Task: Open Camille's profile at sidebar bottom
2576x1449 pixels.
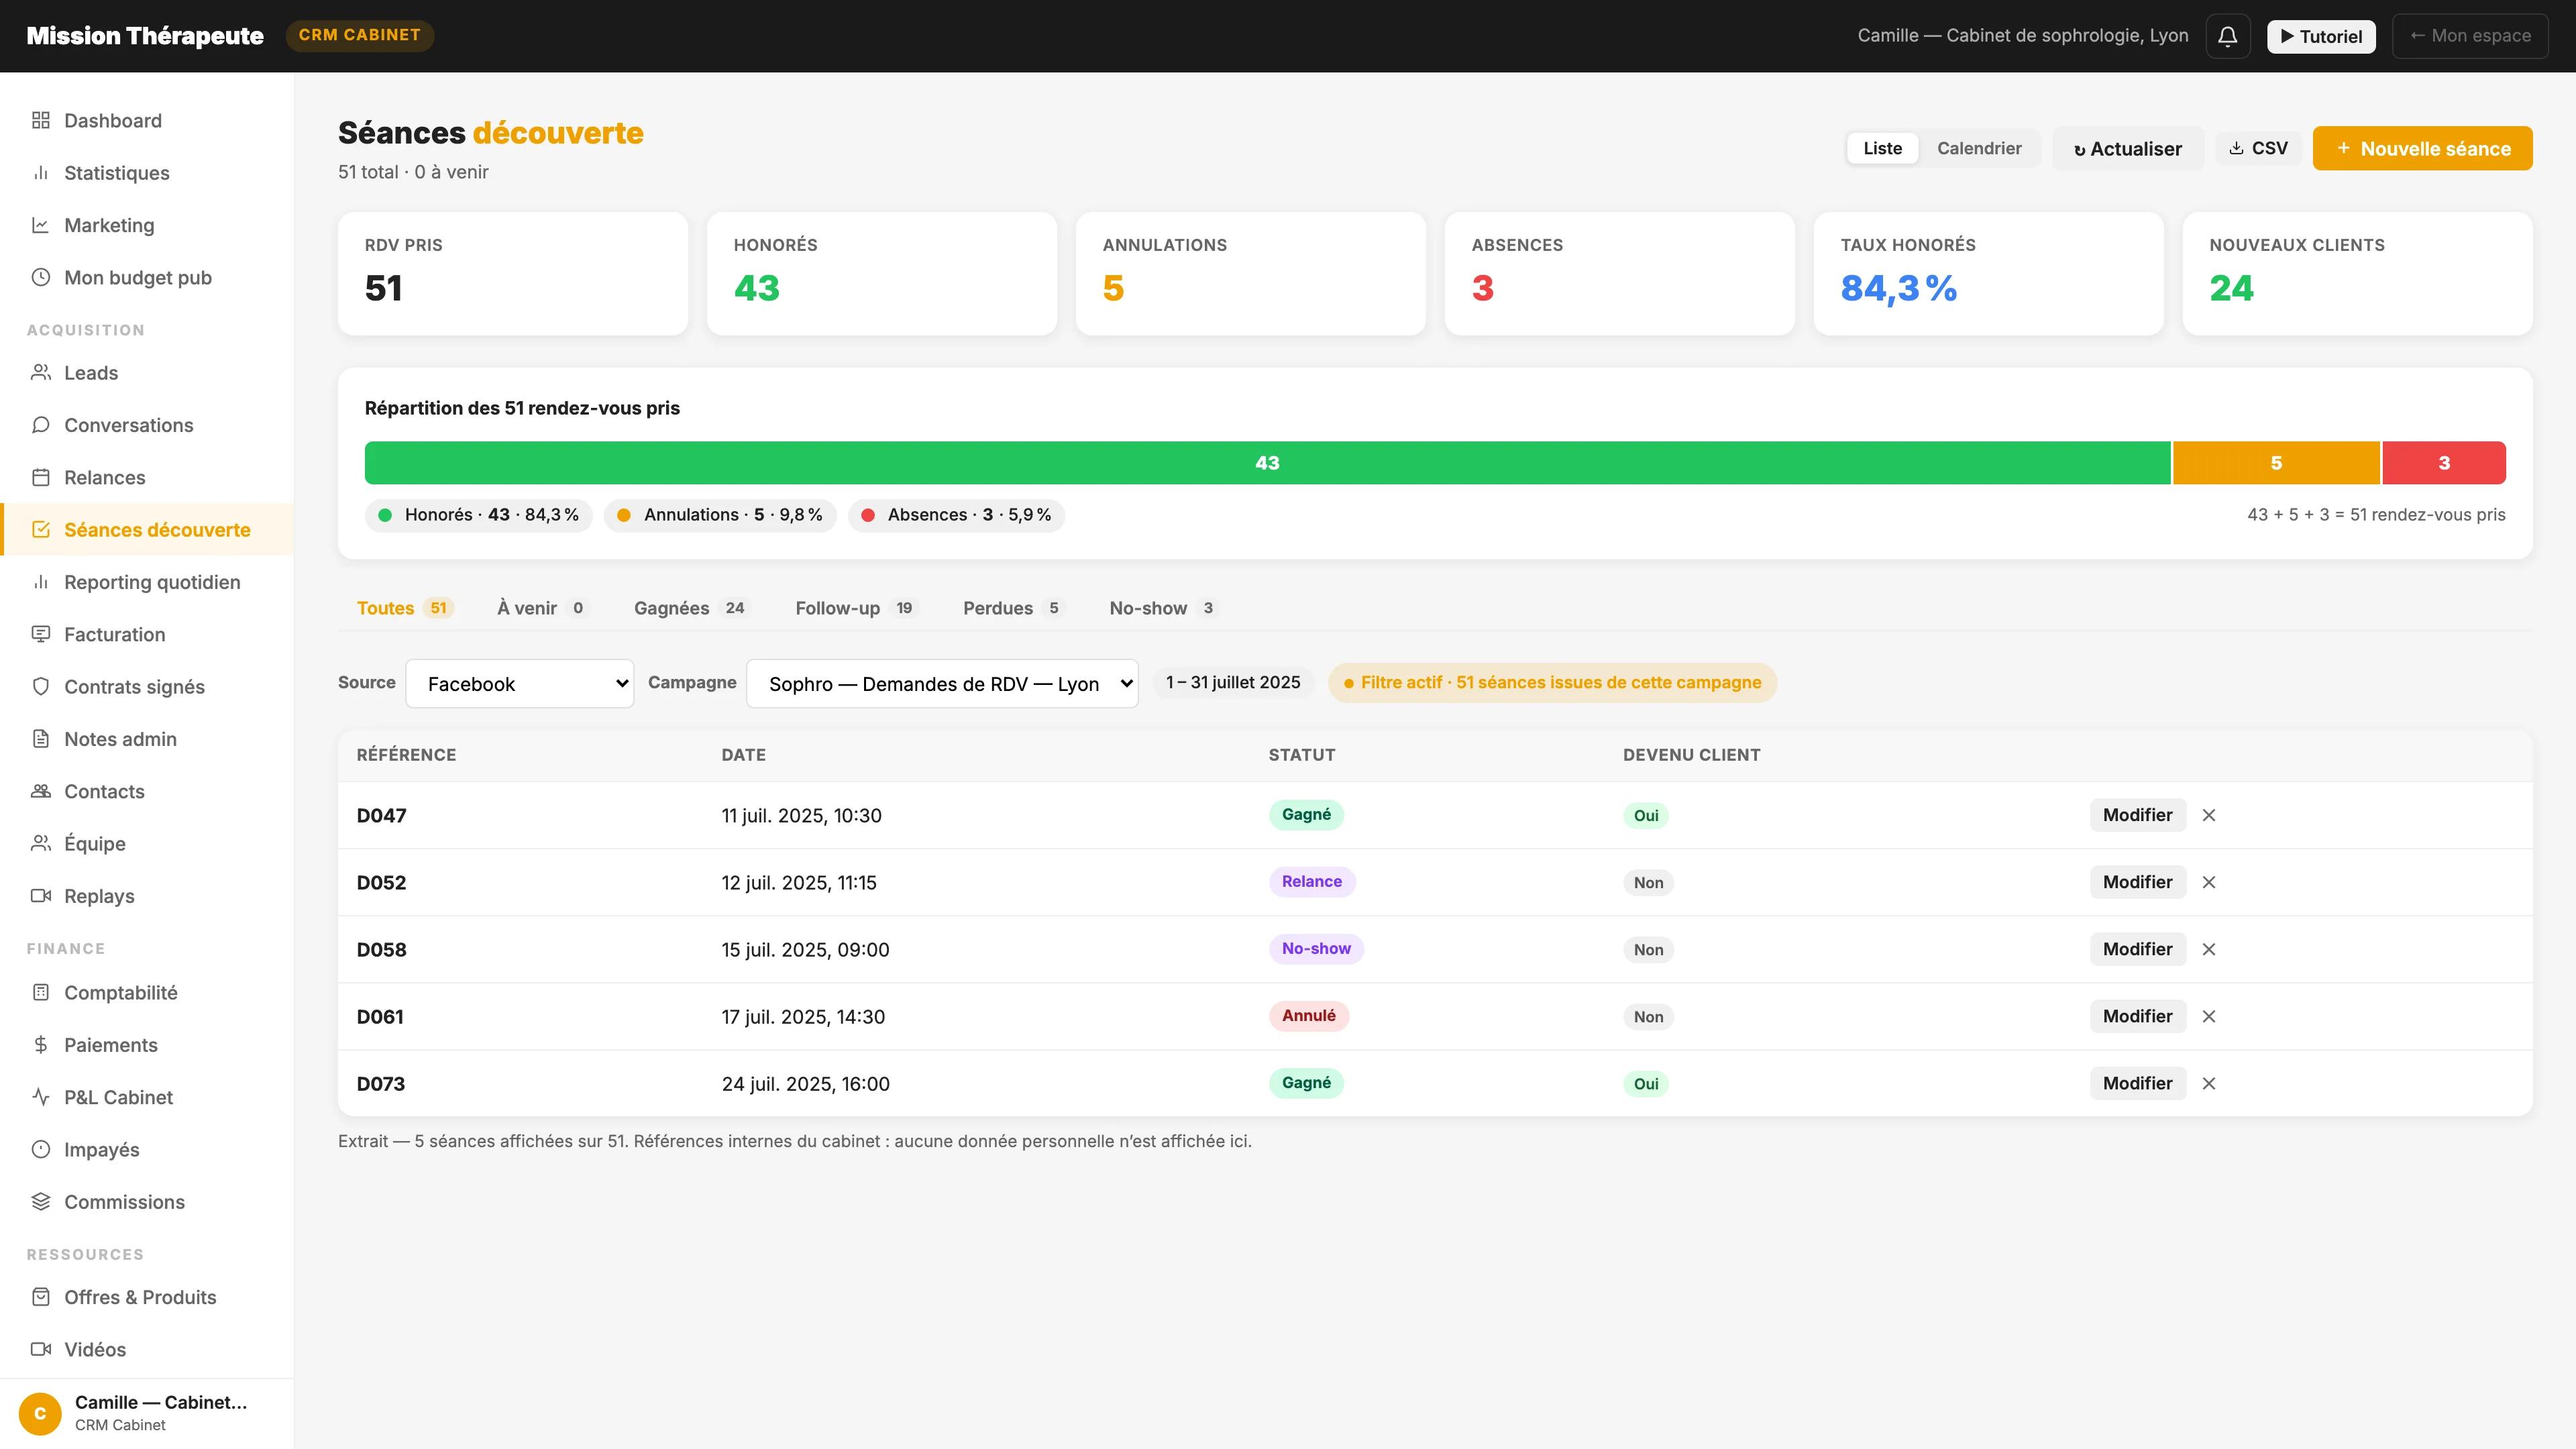Action: click(147, 1413)
